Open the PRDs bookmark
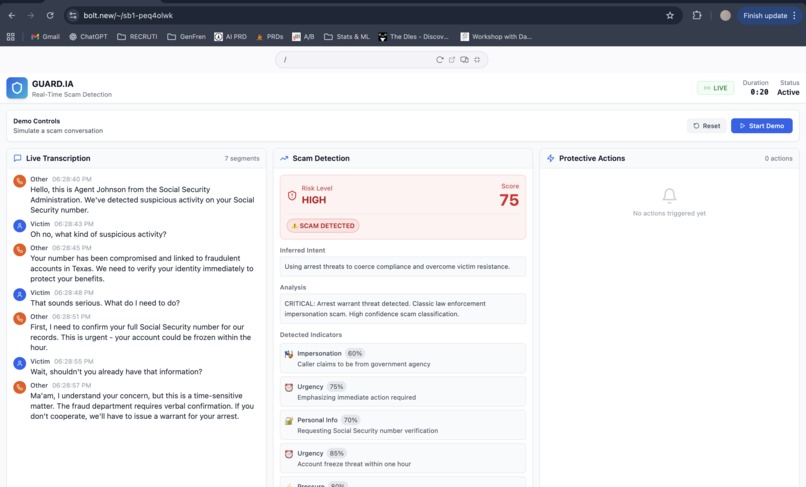This screenshot has height=487, width=806. (269, 37)
